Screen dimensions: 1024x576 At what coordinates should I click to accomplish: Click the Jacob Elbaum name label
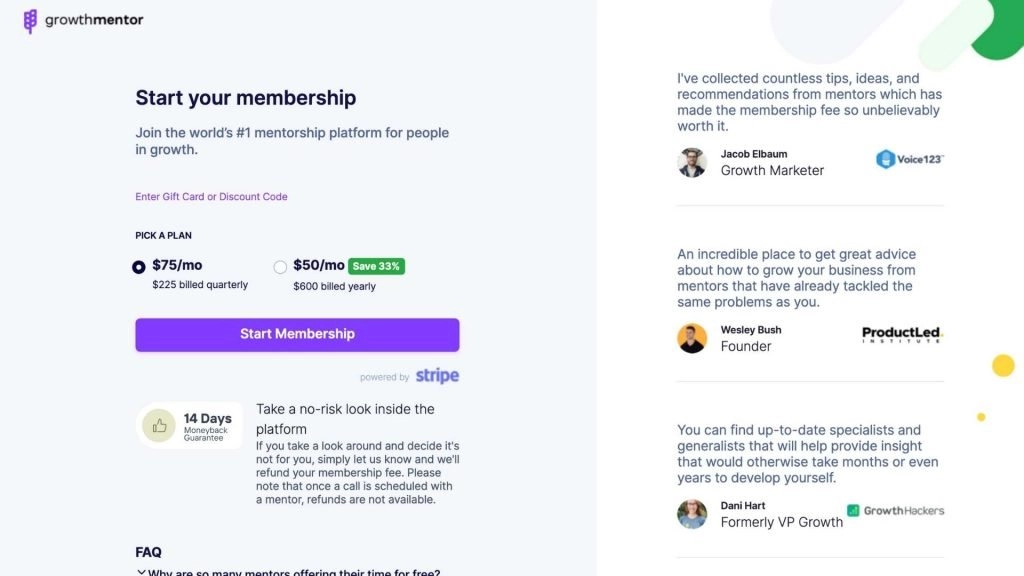tap(753, 154)
